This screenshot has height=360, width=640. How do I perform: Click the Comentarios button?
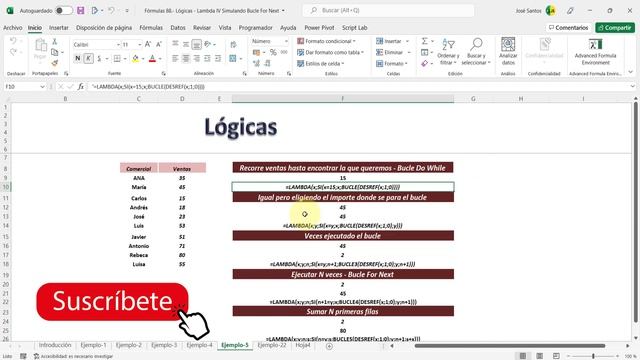(569, 28)
